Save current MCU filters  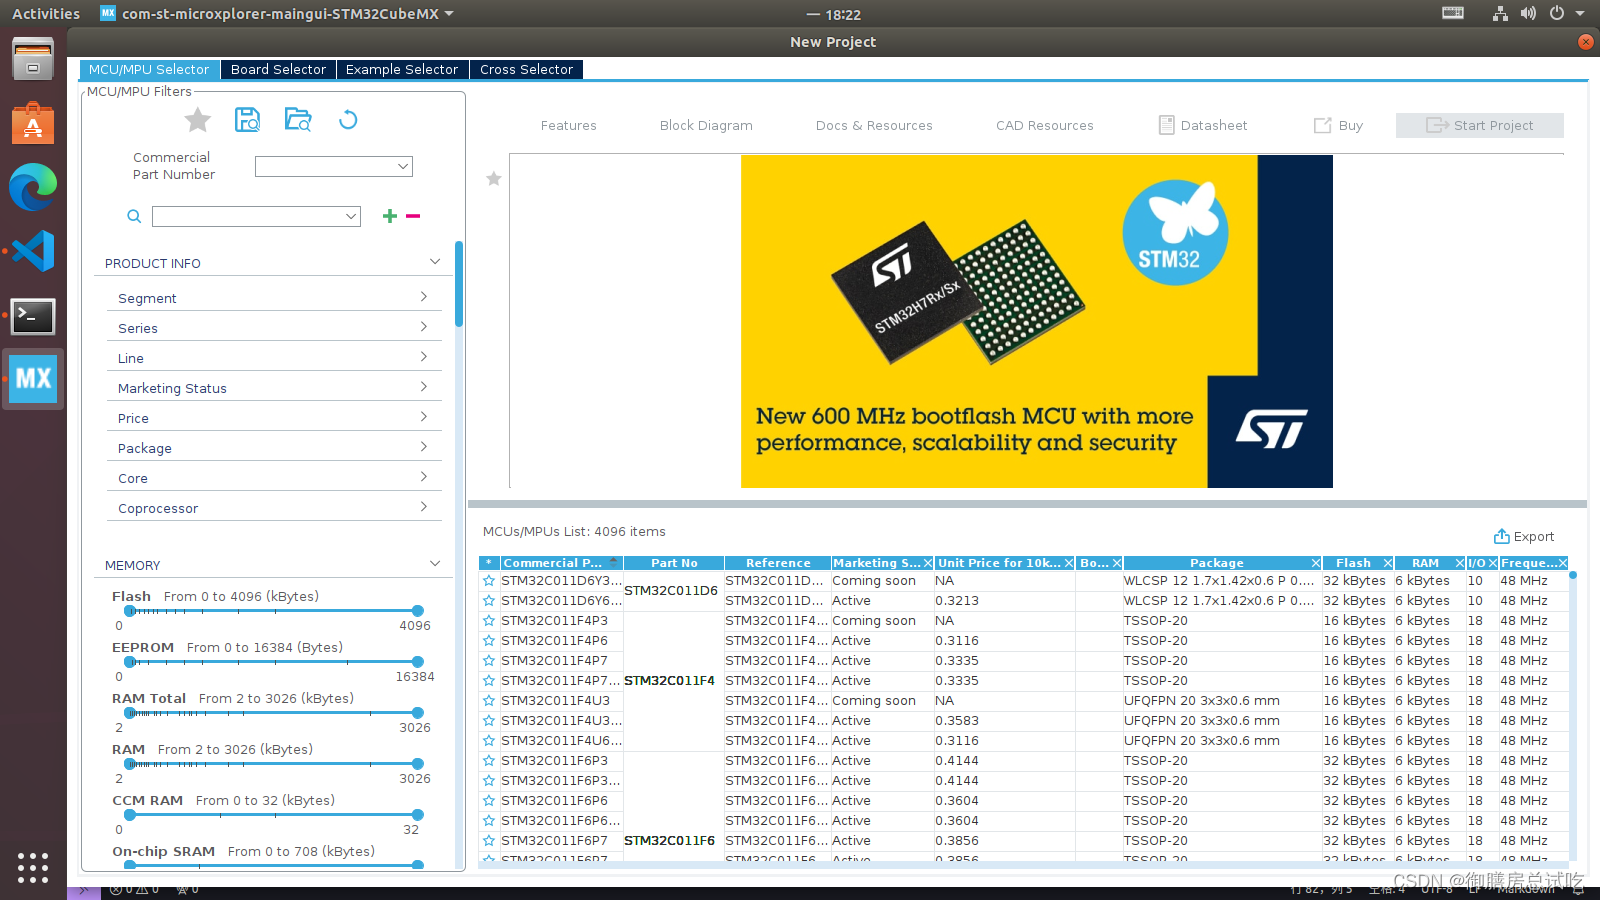click(x=247, y=119)
